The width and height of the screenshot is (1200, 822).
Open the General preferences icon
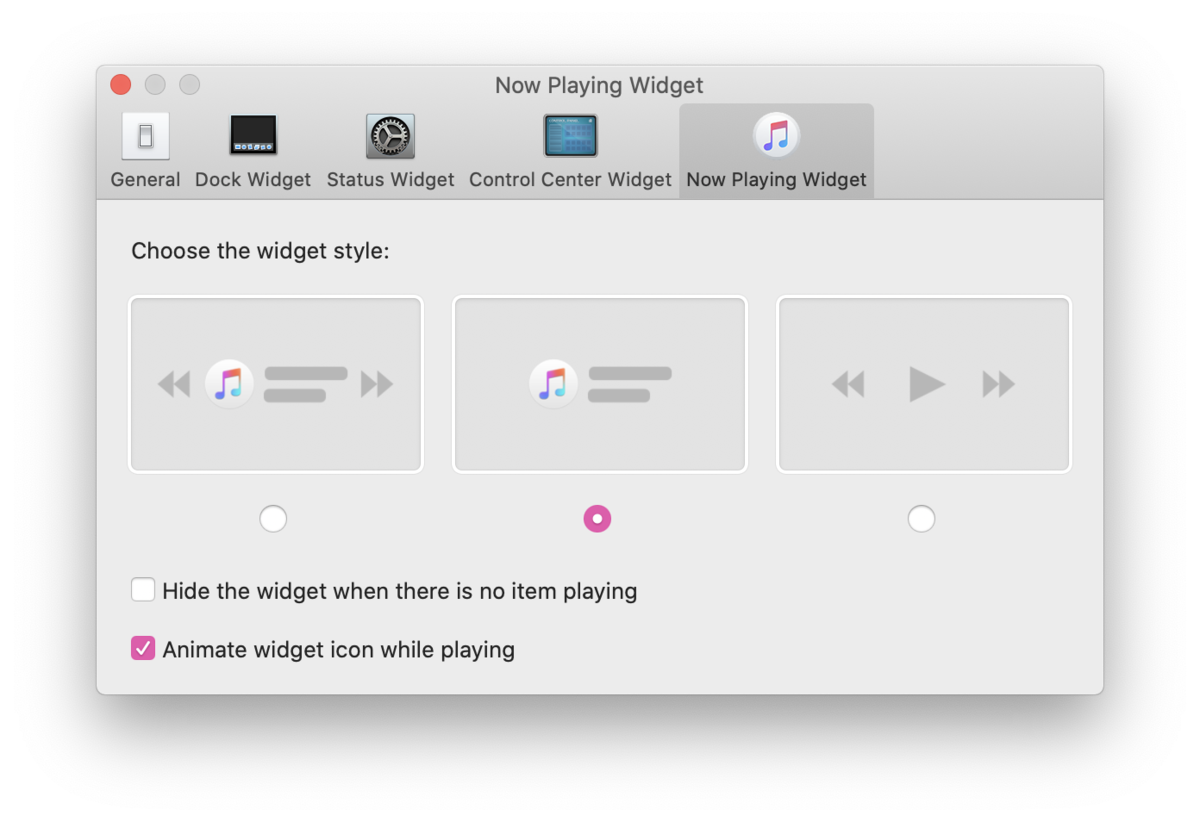(145, 136)
